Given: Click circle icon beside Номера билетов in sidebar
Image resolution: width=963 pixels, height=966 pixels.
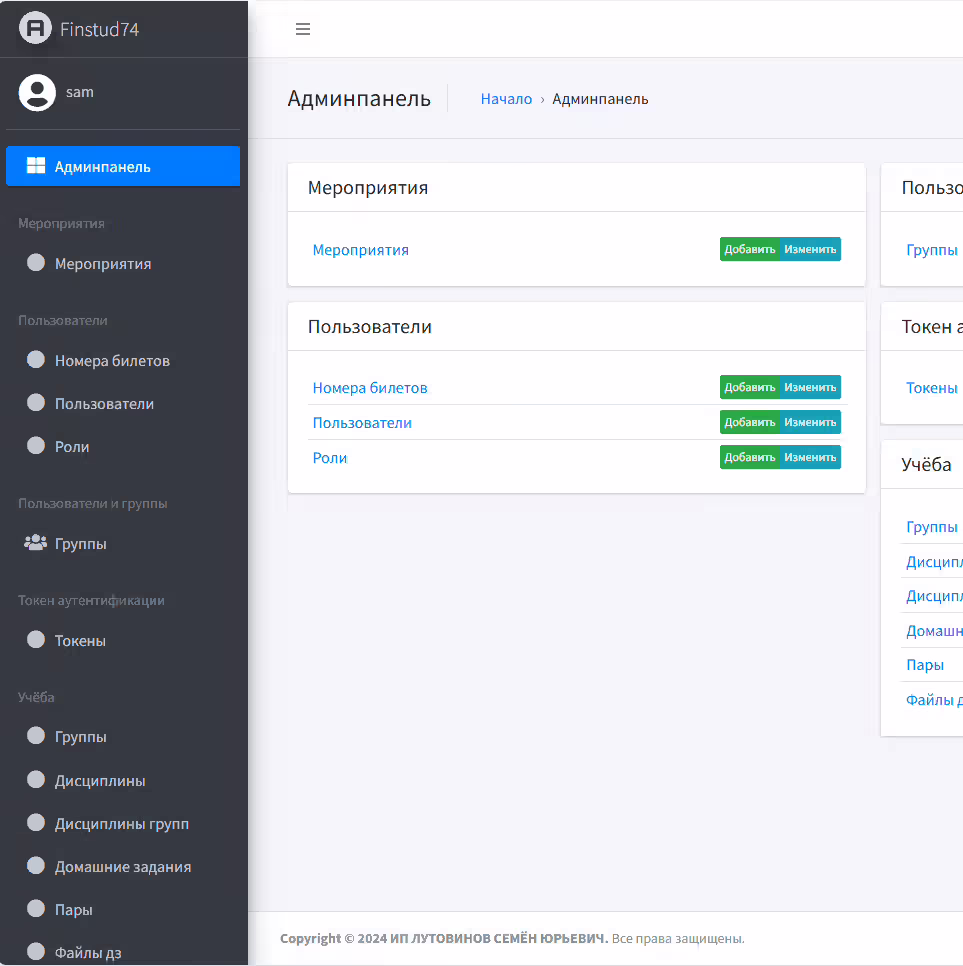Looking at the screenshot, I should coord(36,360).
